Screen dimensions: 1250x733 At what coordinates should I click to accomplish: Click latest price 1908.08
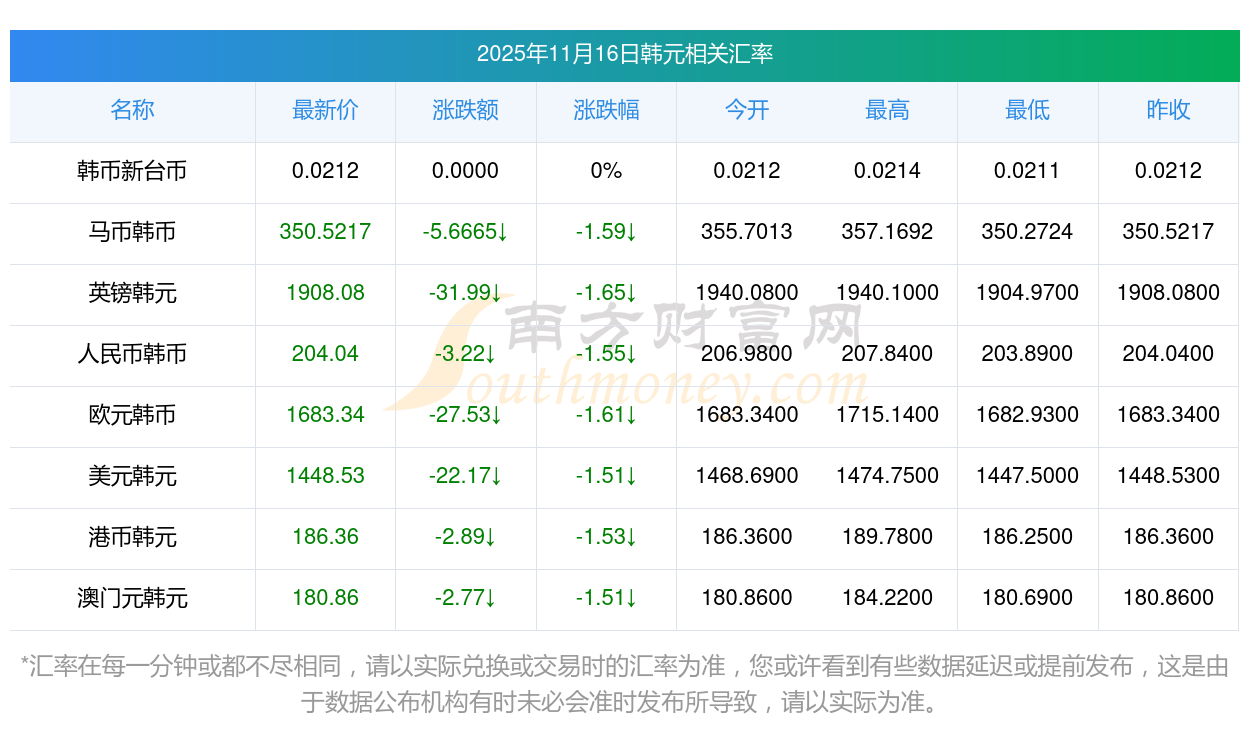pos(325,293)
